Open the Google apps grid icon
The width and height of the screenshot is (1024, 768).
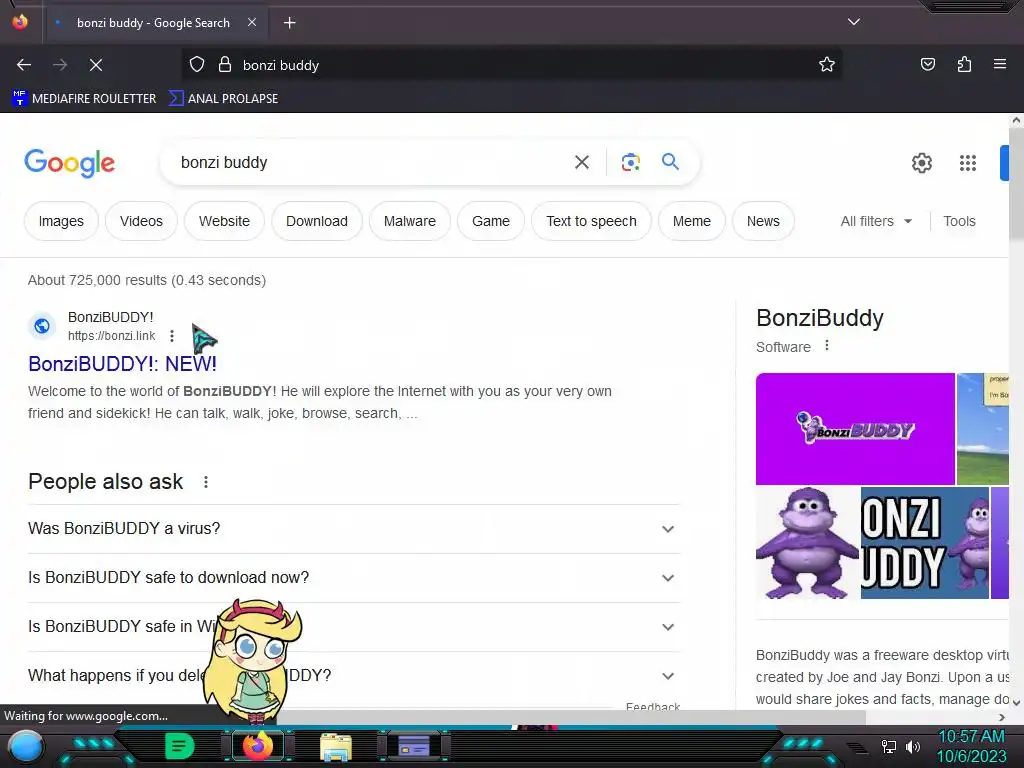pyautogui.click(x=968, y=163)
